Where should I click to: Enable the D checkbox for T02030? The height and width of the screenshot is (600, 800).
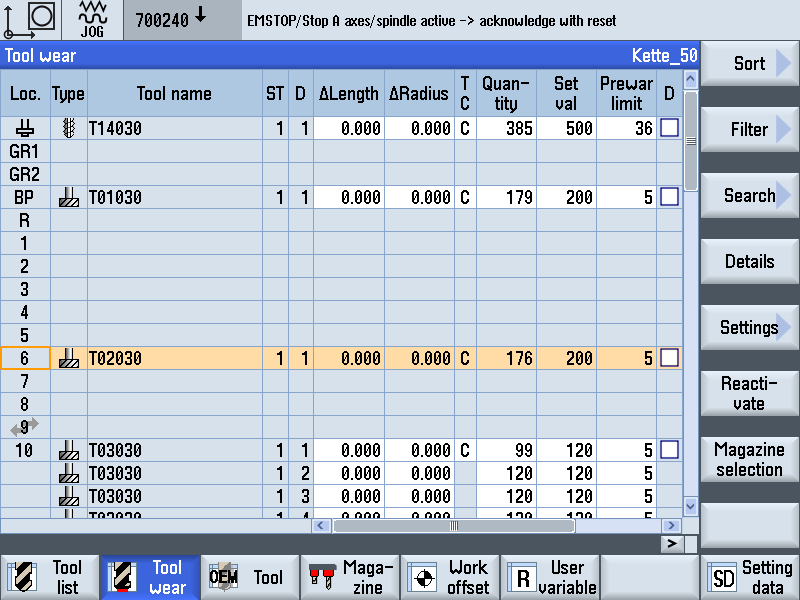(669, 358)
